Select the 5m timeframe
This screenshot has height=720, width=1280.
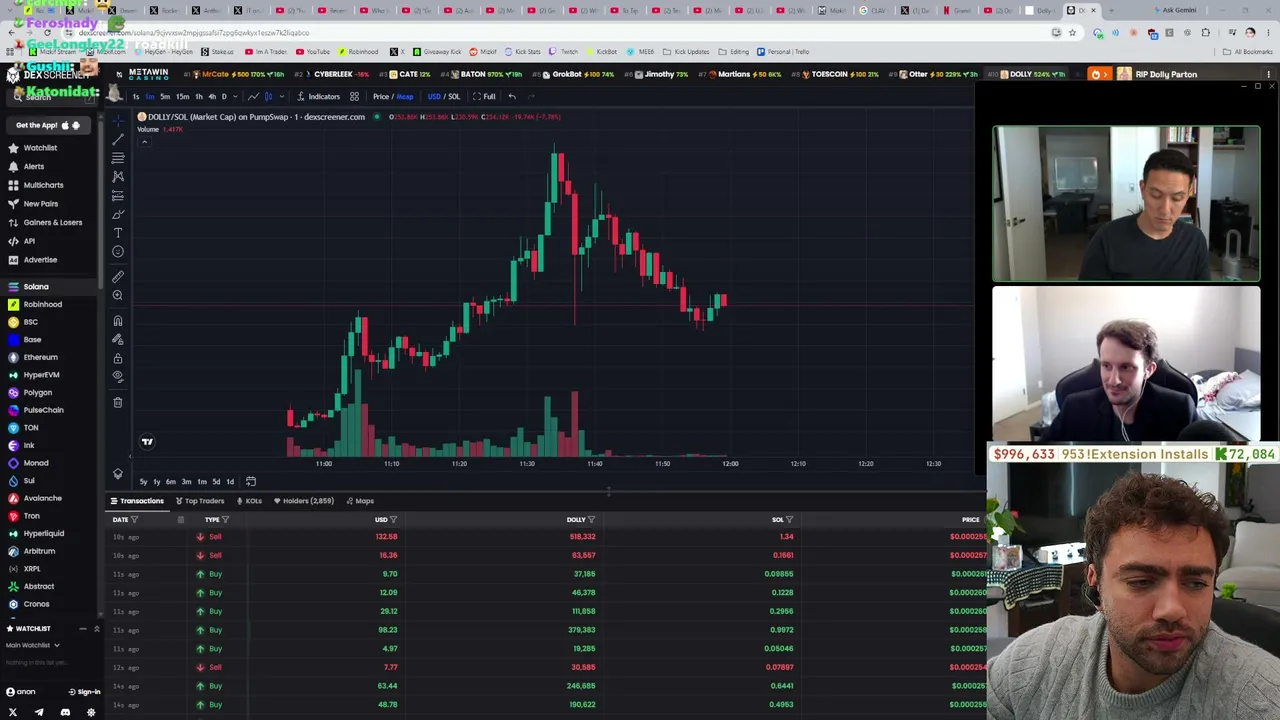coord(165,97)
